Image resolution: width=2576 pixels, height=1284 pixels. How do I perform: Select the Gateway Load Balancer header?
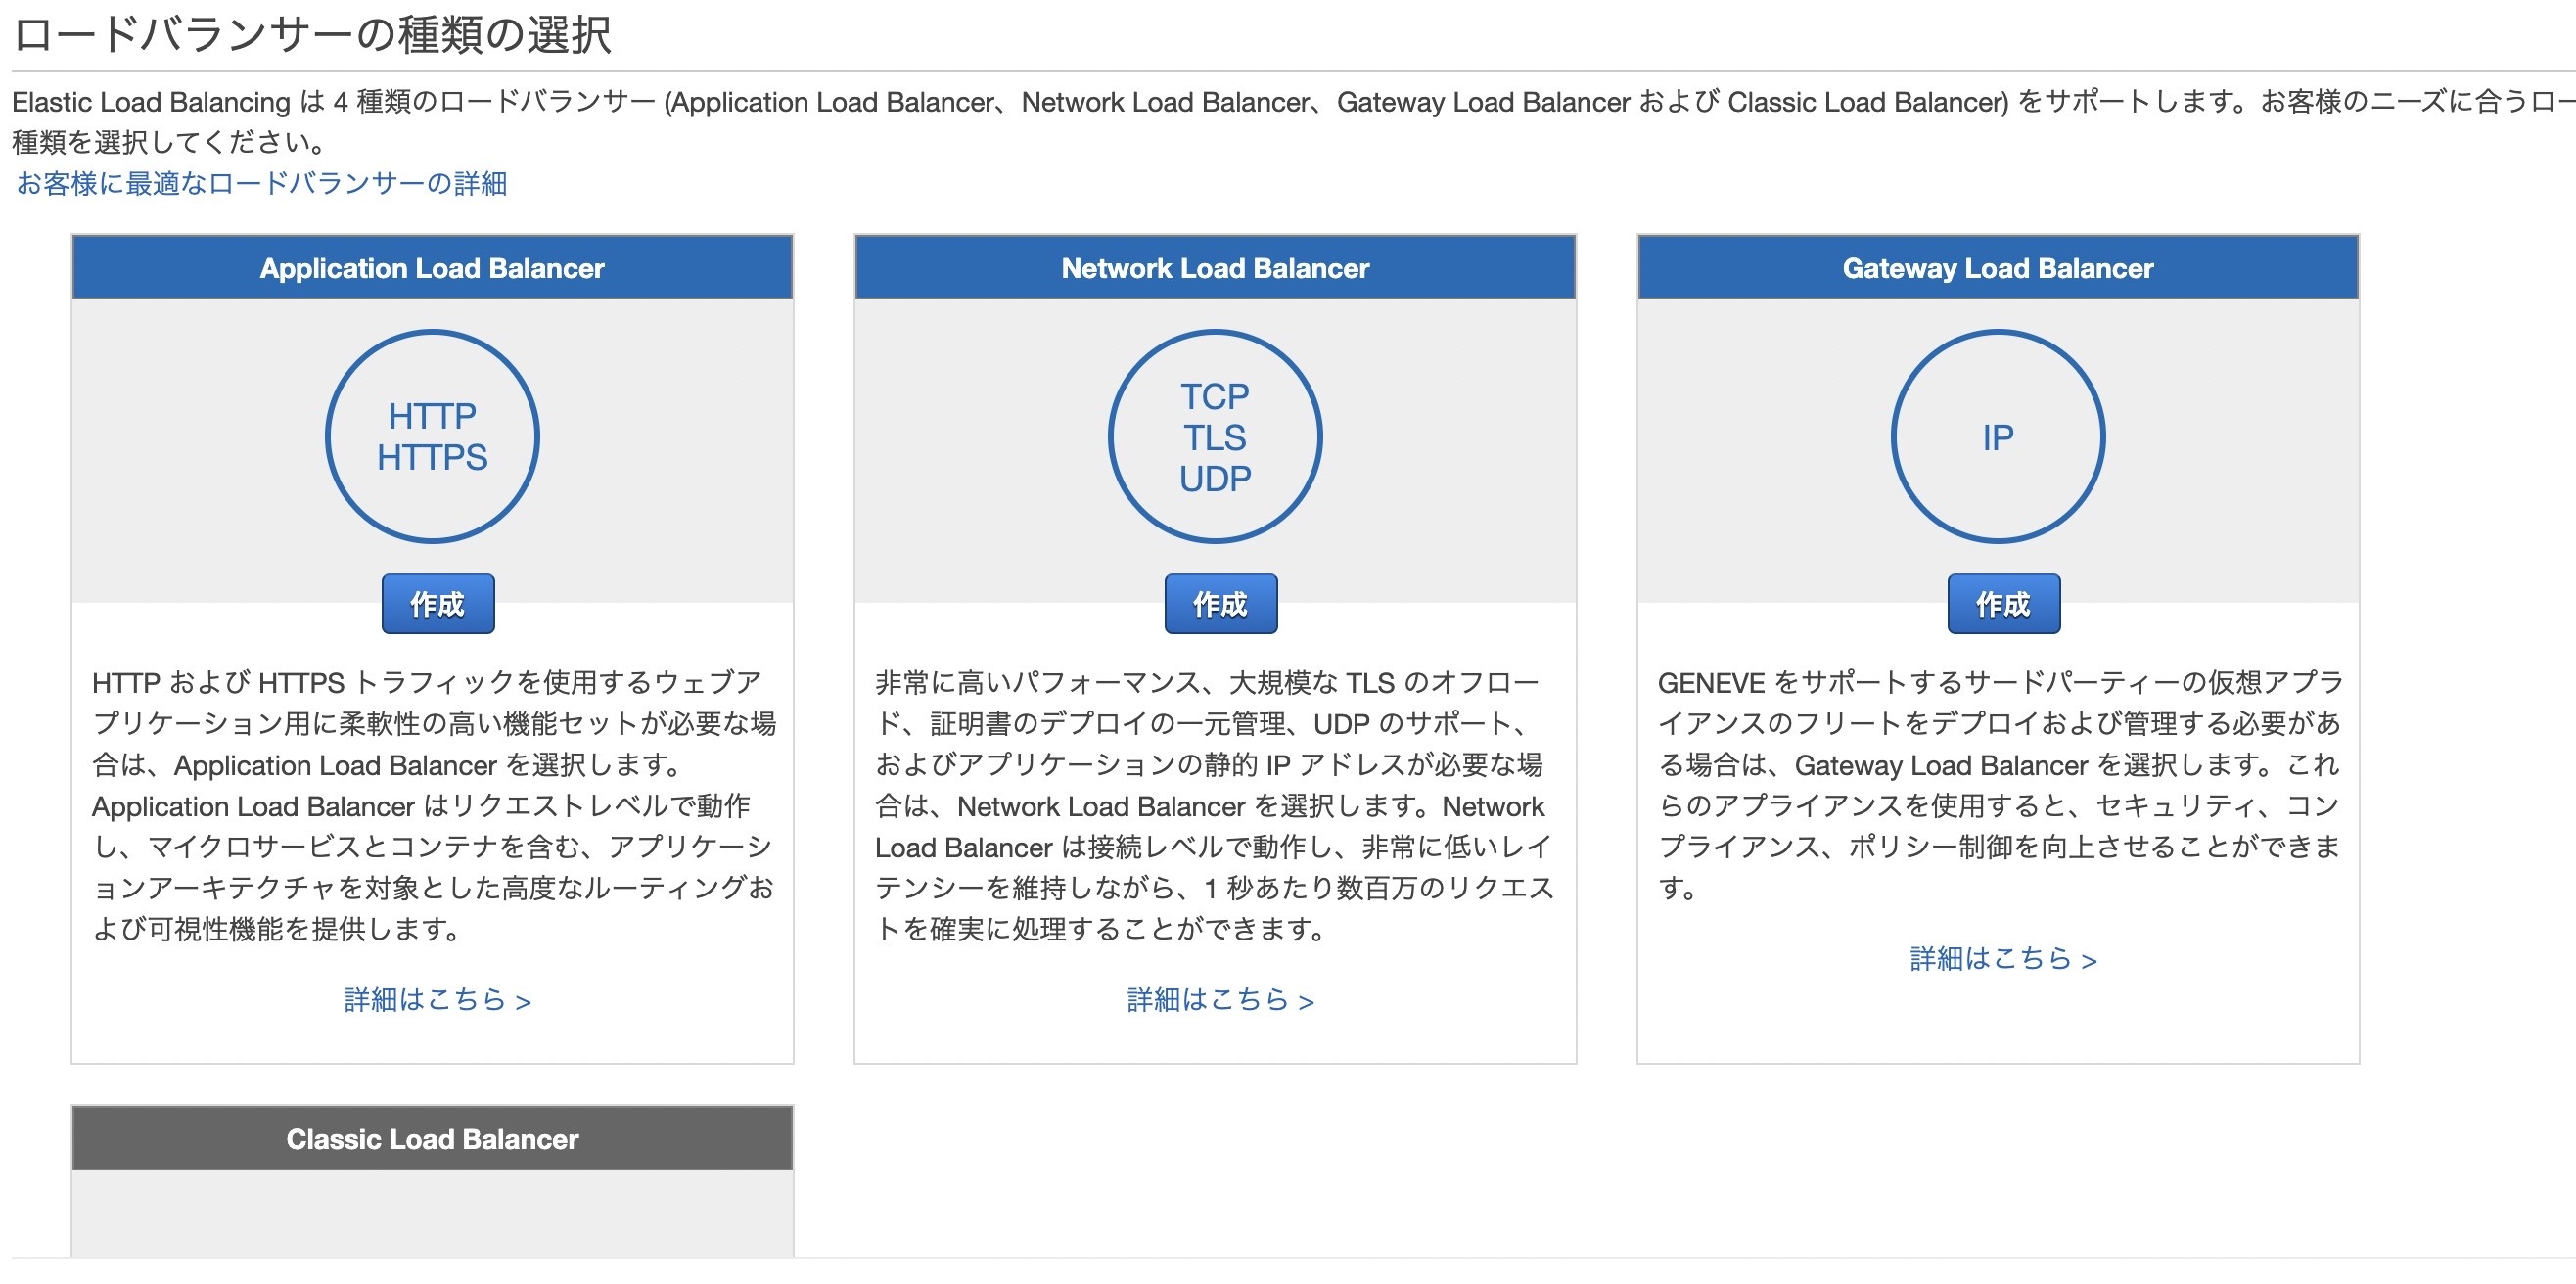[1997, 268]
